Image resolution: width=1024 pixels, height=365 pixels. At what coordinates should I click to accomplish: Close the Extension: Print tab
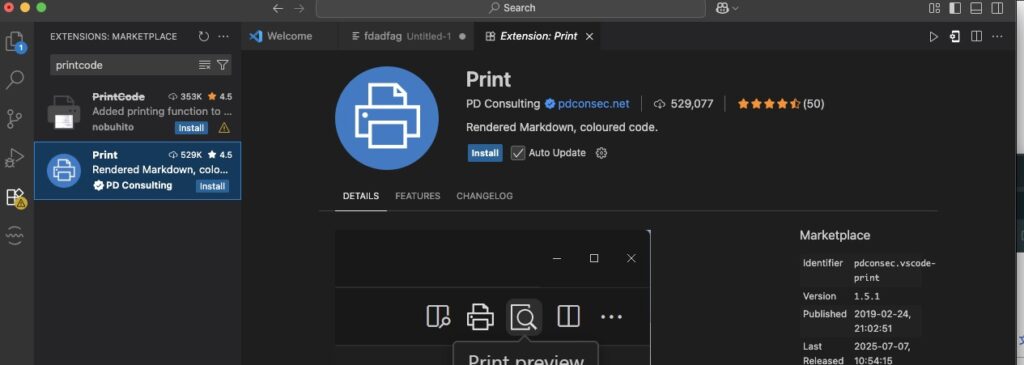pos(589,37)
